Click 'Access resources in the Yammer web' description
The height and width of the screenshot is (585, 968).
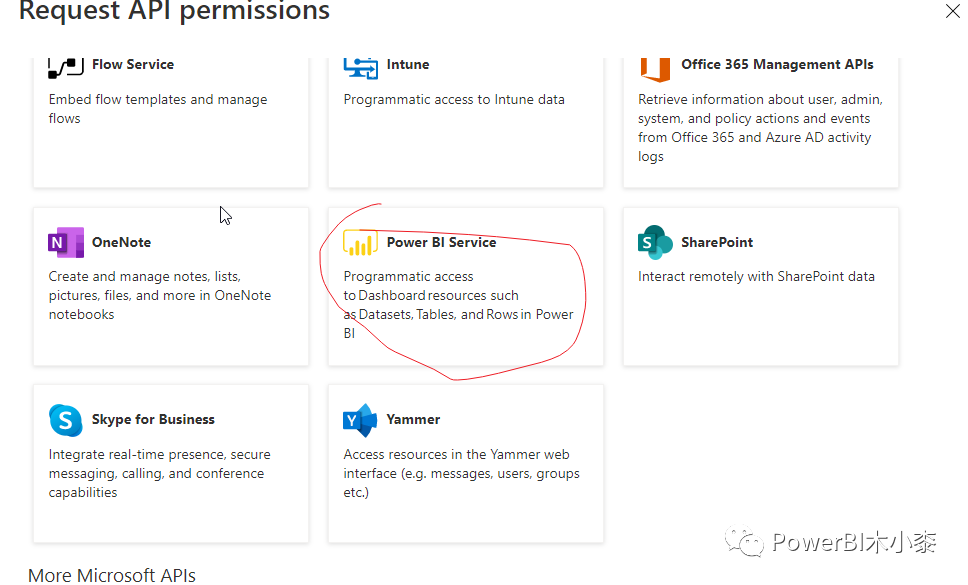click(x=461, y=473)
